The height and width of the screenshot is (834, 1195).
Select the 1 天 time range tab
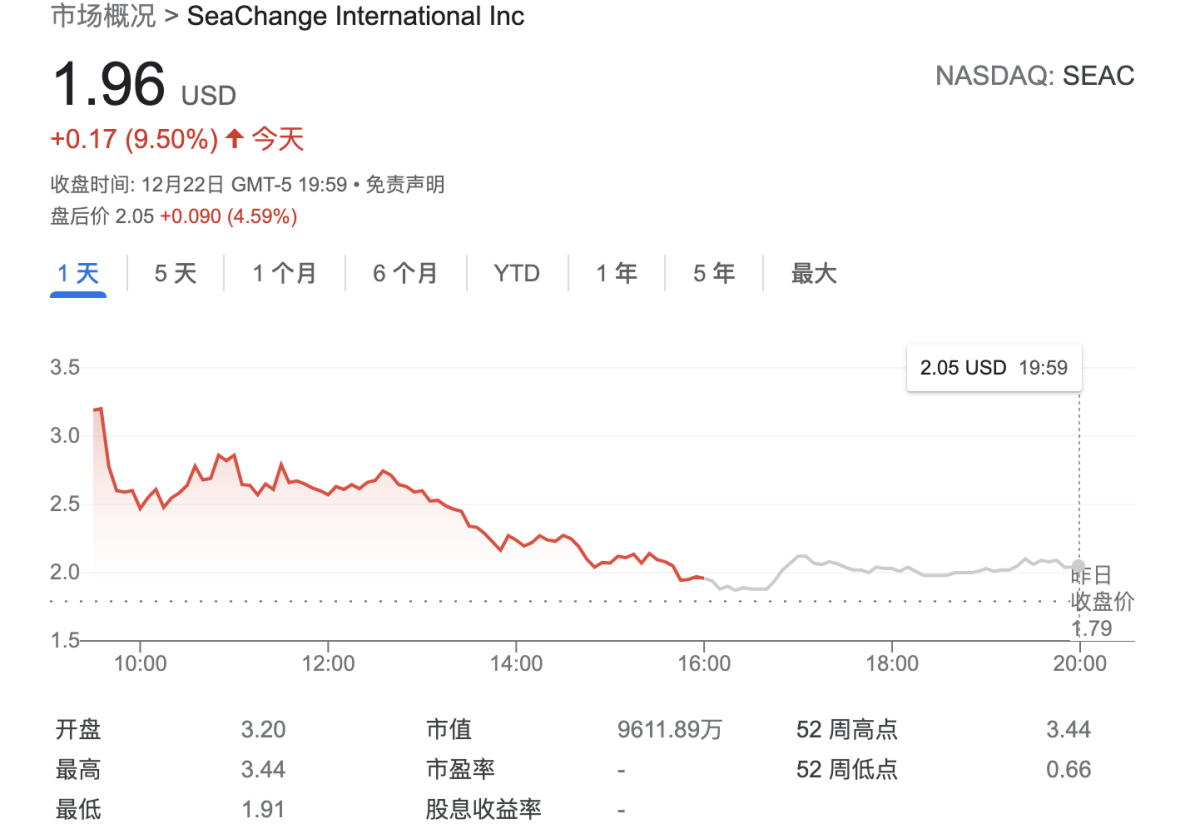click(78, 273)
